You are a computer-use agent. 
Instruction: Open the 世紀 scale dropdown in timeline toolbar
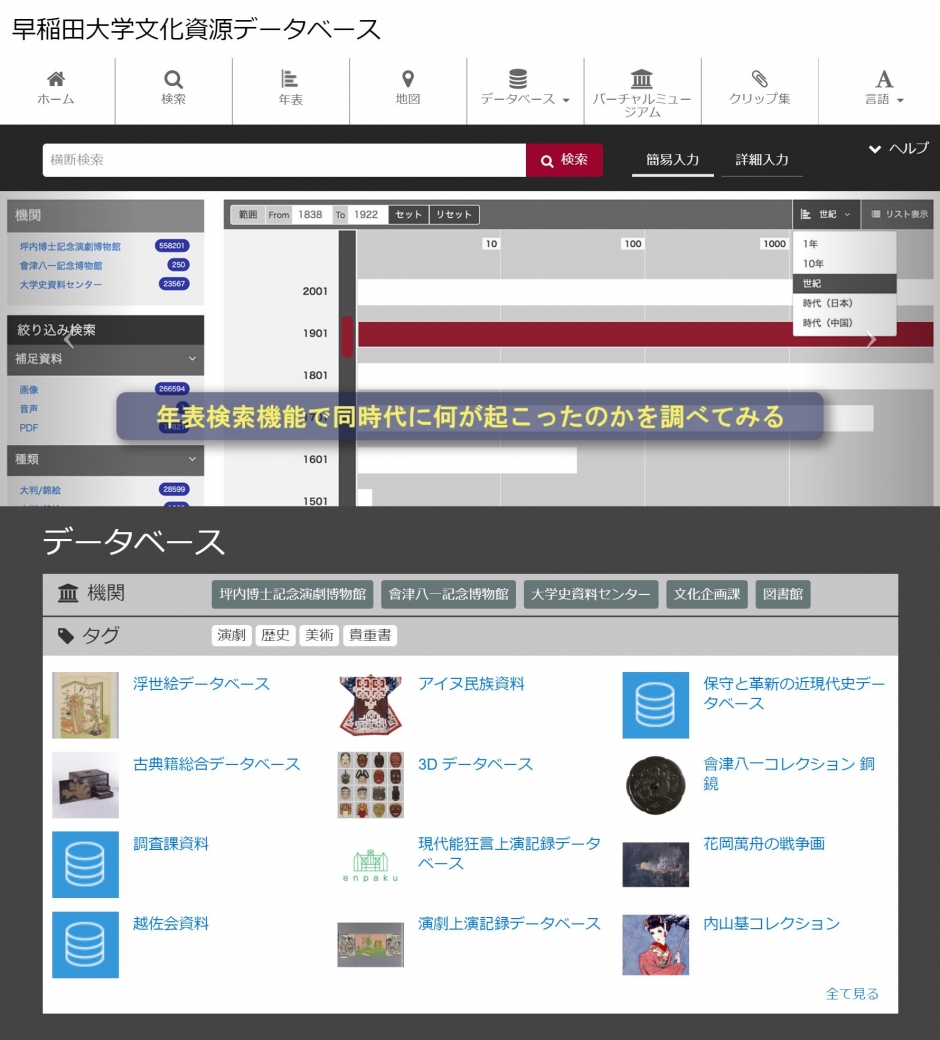(826, 214)
